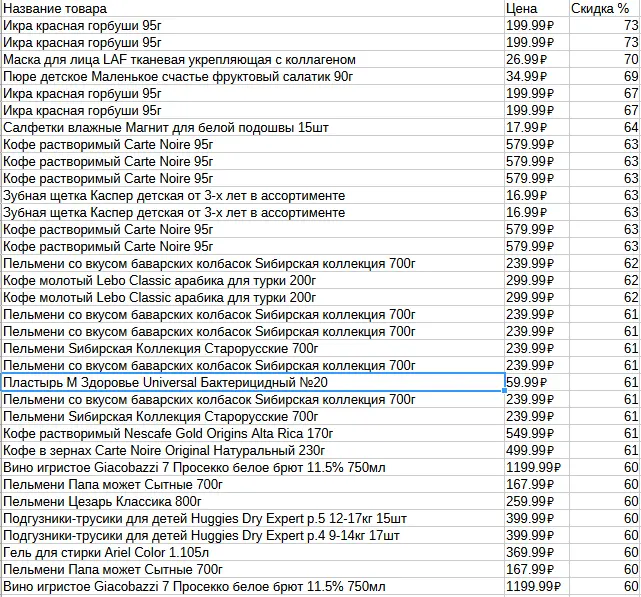Select the discount cell in the Пластырь row
Screen dimensions: 641x597
tap(605, 382)
